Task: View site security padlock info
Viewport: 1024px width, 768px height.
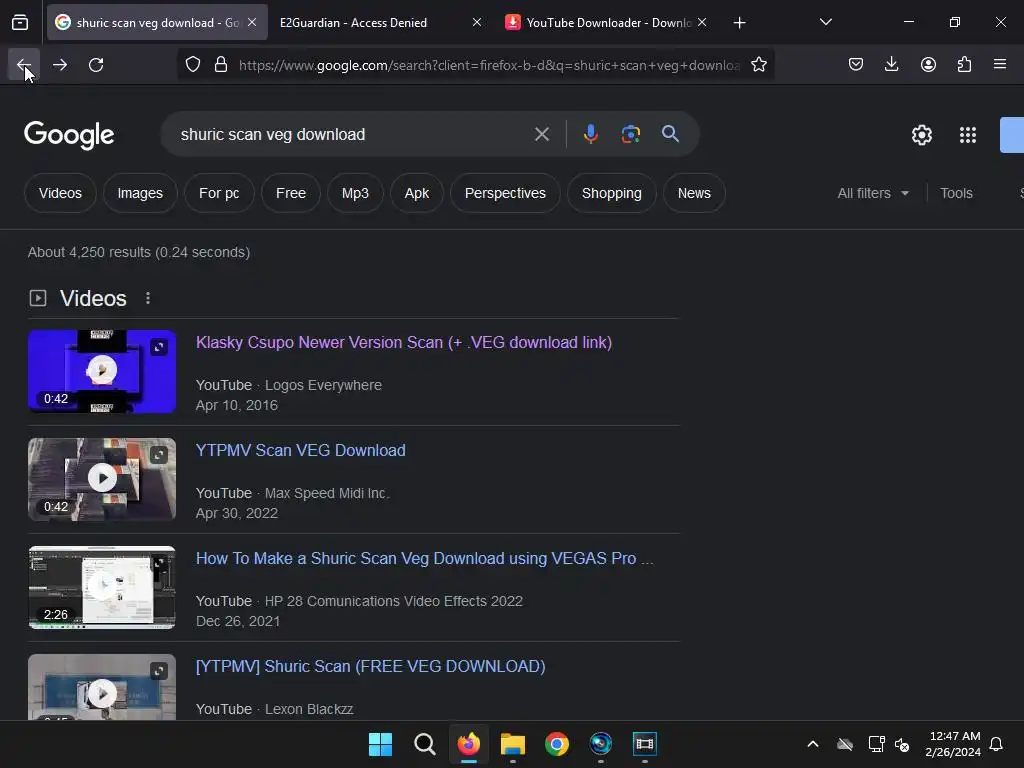Action: click(221, 65)
